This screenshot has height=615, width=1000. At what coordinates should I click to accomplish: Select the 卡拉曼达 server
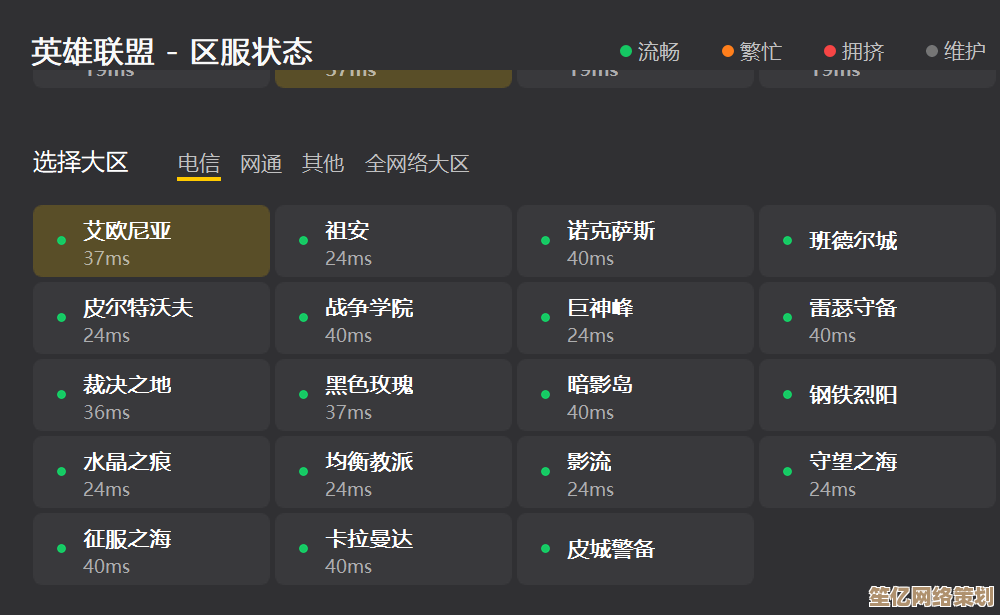(x=393, y=549)
